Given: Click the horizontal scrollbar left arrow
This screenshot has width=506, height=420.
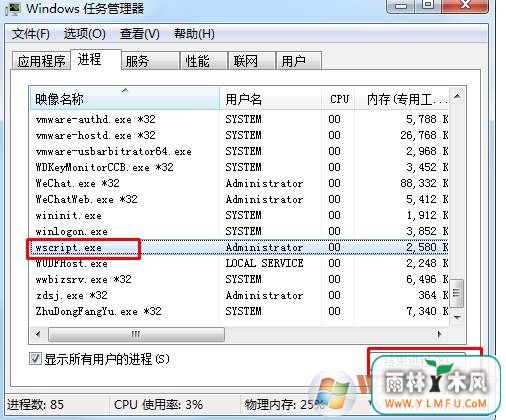Looking at the screenshot, I should (38, 334).
